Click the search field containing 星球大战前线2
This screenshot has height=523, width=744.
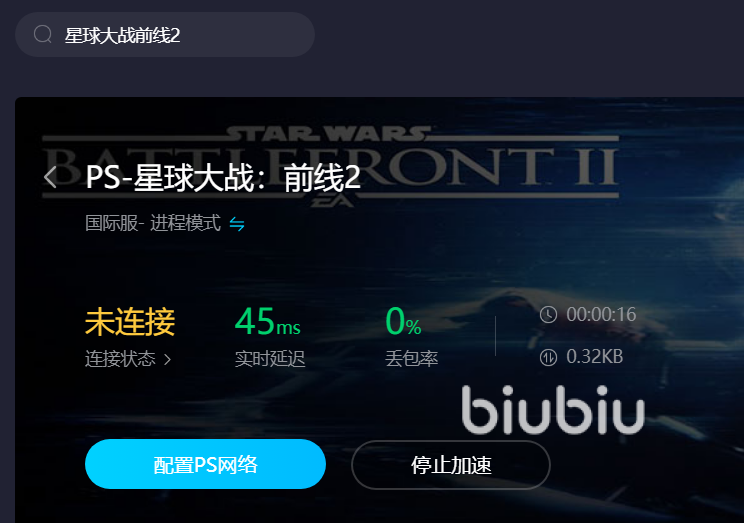pyautogui.click(x=165, y=35)
